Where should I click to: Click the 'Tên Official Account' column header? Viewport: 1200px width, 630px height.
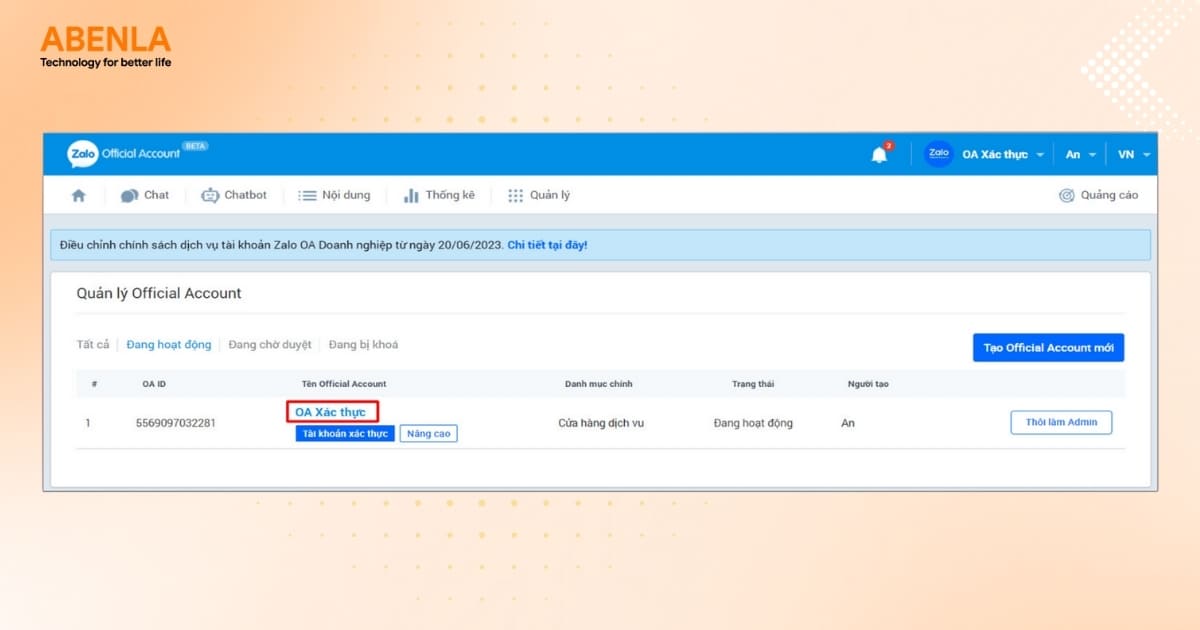(x=344, y=384)
